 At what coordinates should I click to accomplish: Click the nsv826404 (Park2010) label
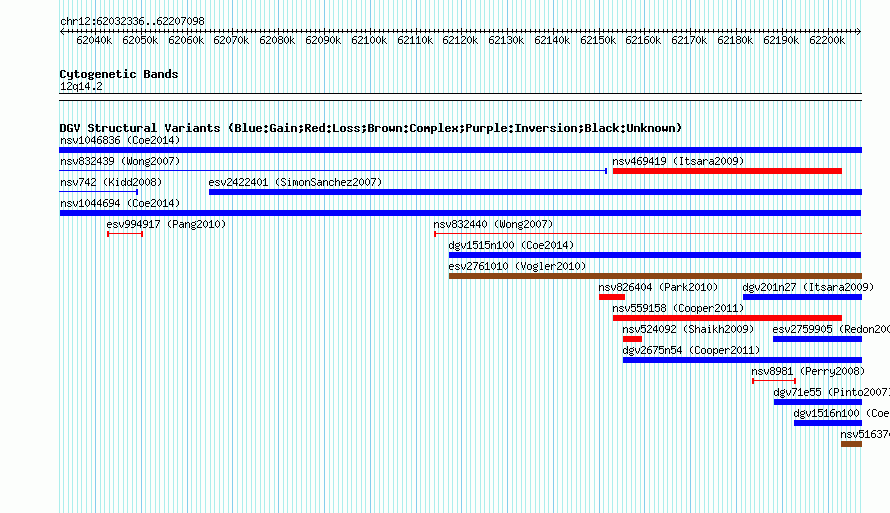click(x=658, y=287)
